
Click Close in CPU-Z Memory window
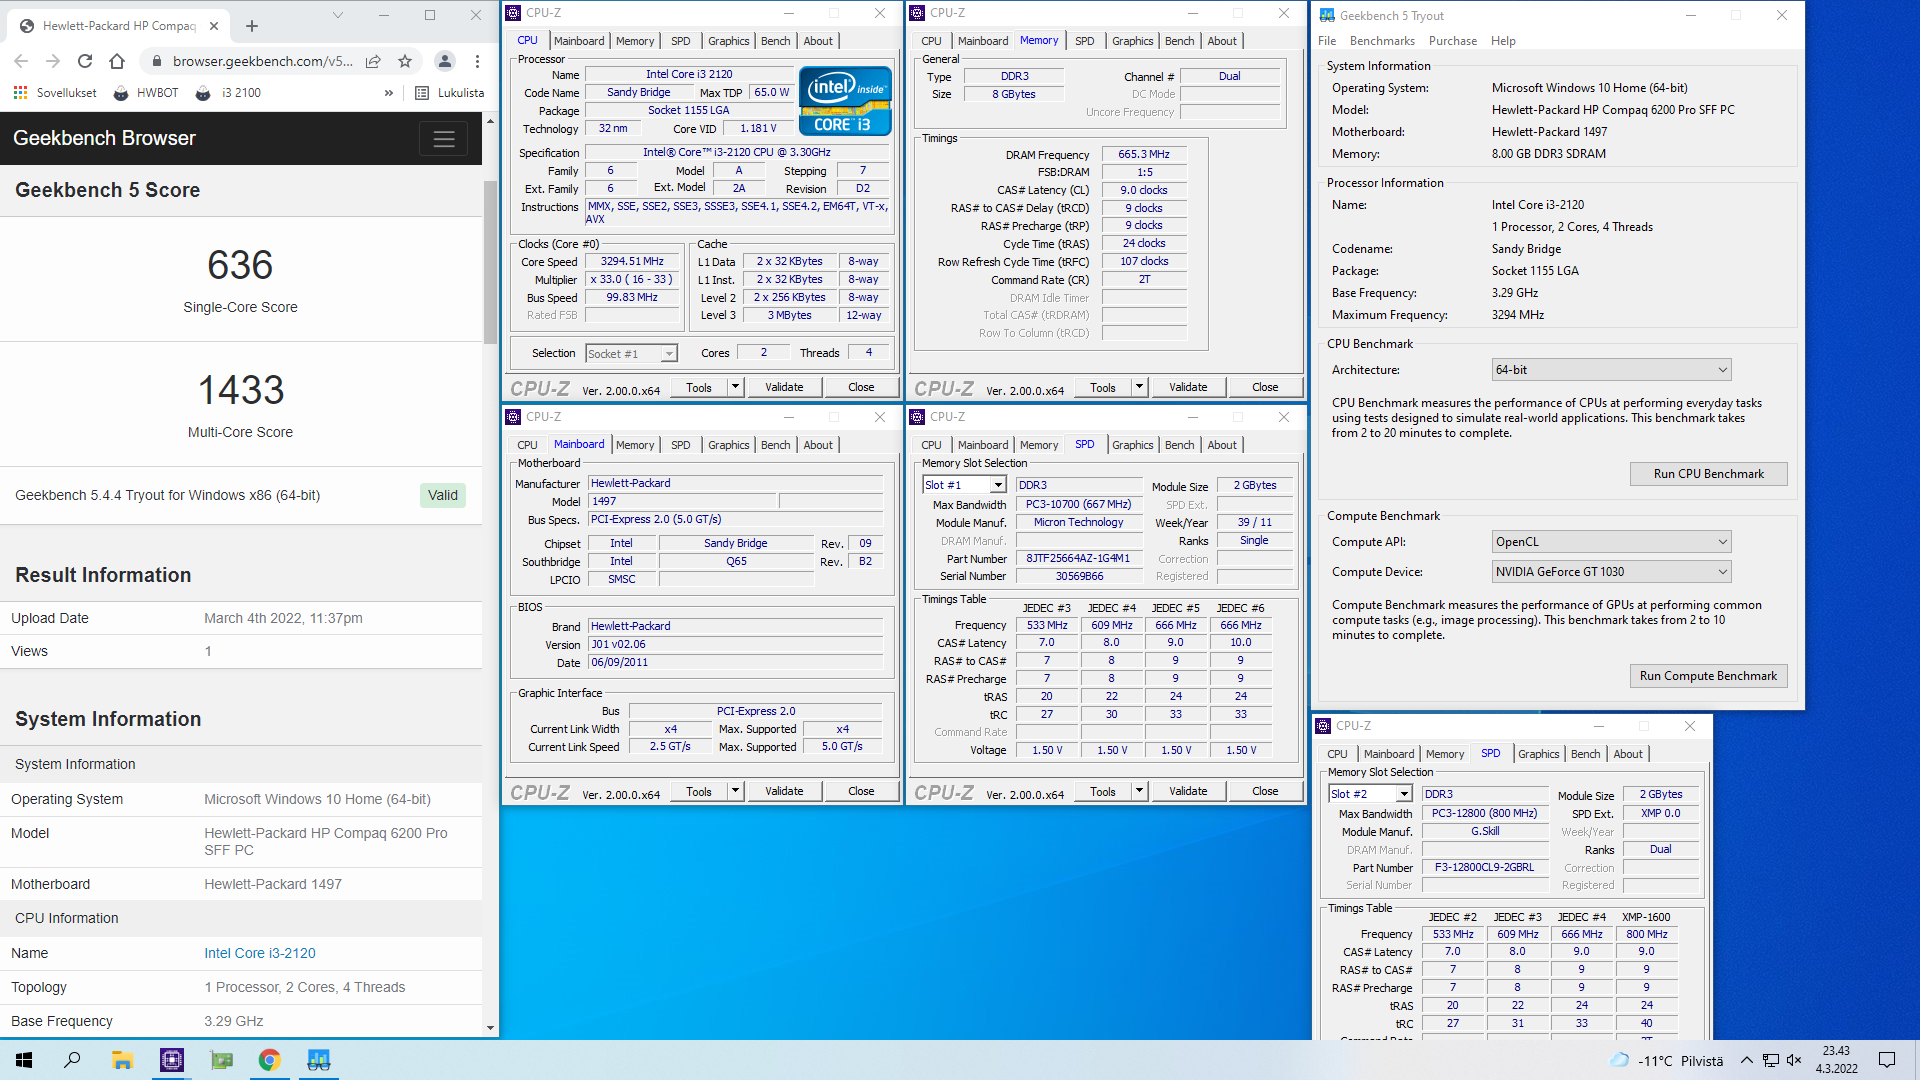1265,387
